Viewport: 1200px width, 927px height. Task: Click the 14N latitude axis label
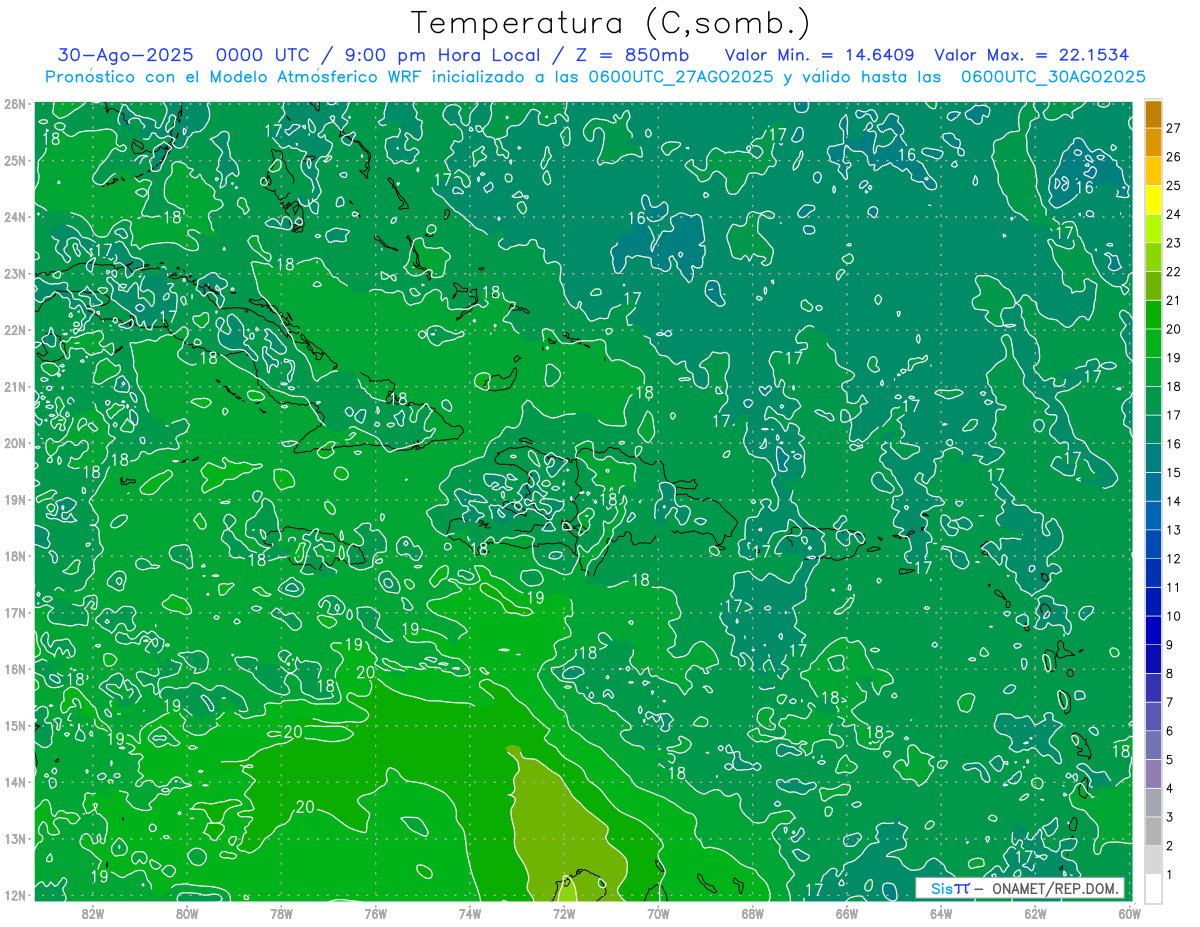pyautogui.click(x=14, y=782)
